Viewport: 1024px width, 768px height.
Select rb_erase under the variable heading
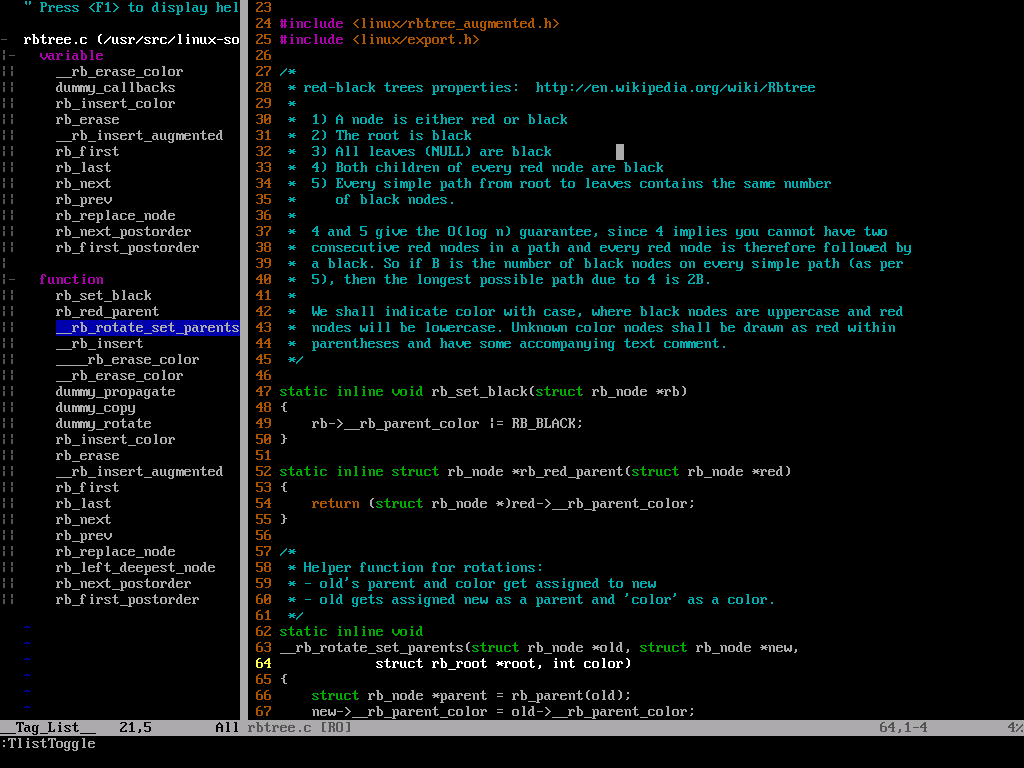[x=88, y=120]
